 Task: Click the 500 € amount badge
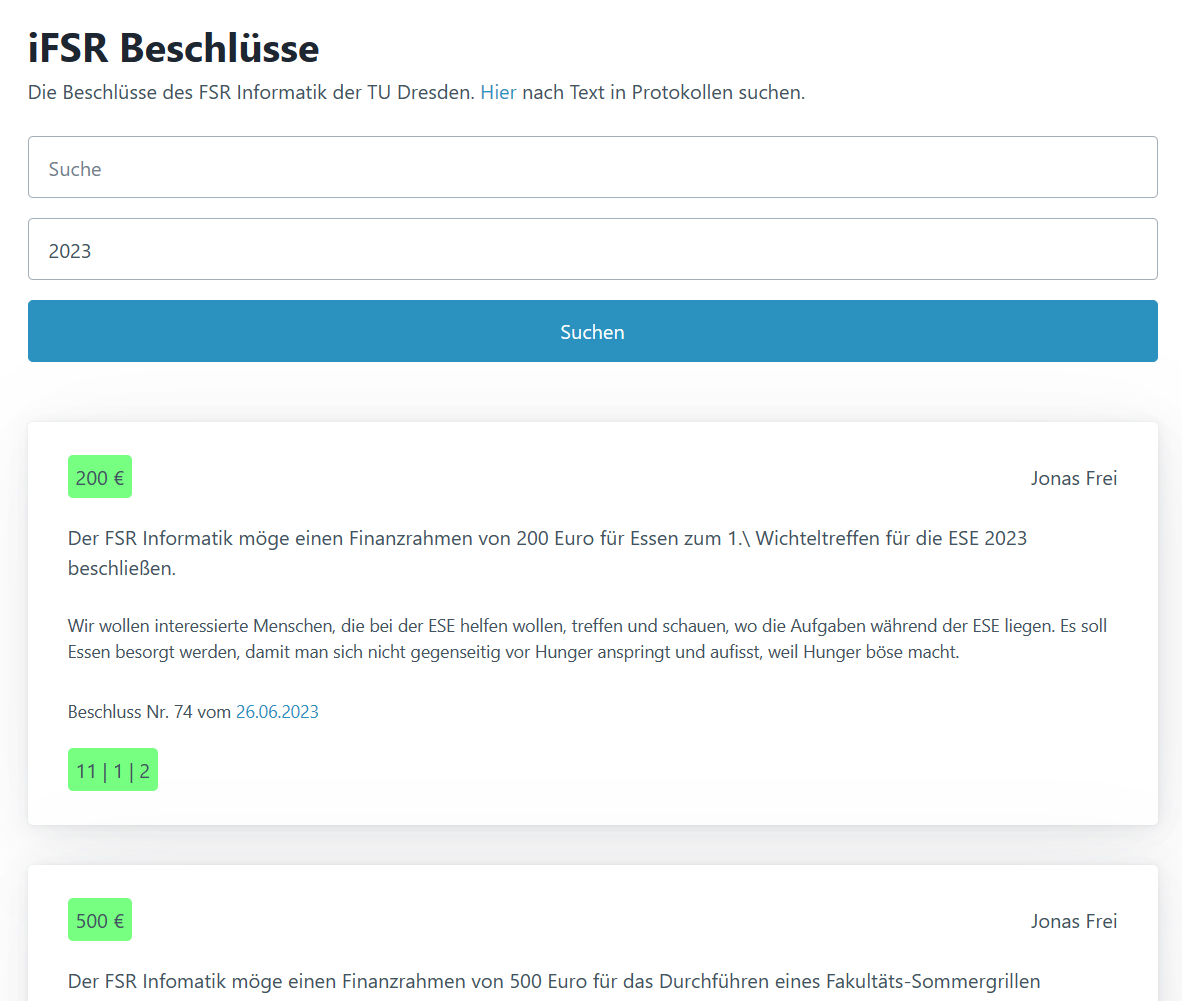coord(100,920)
